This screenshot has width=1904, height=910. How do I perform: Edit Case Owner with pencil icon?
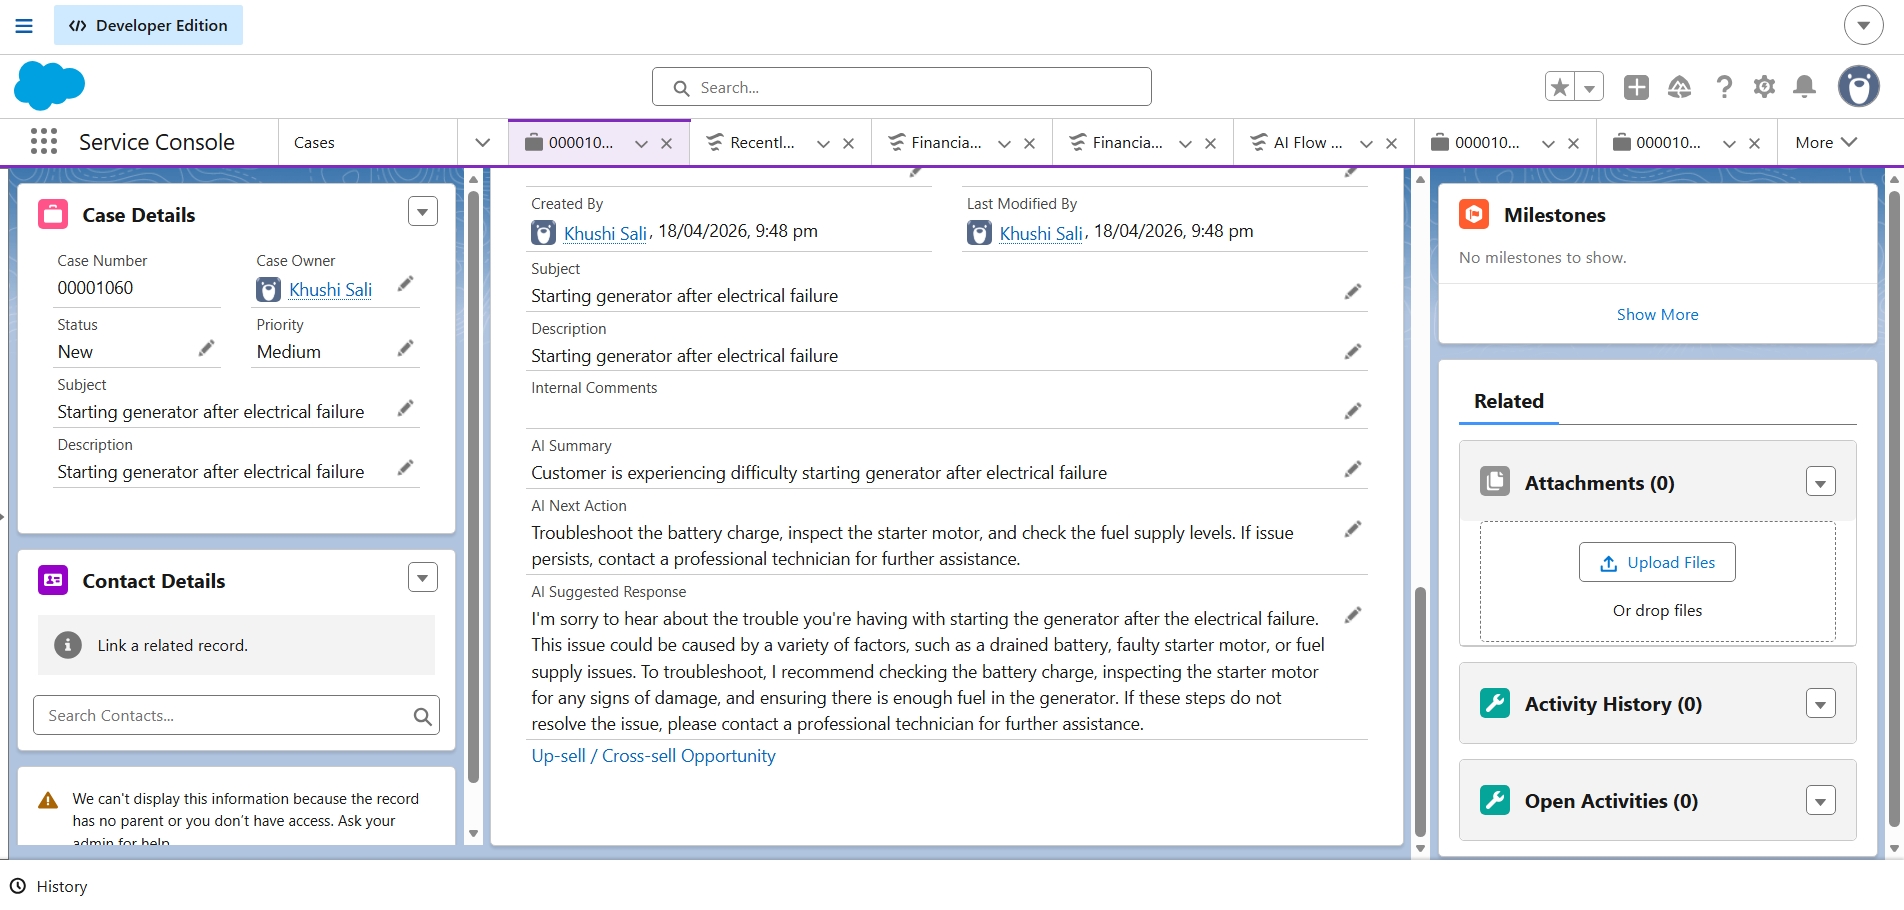point(405,284)
